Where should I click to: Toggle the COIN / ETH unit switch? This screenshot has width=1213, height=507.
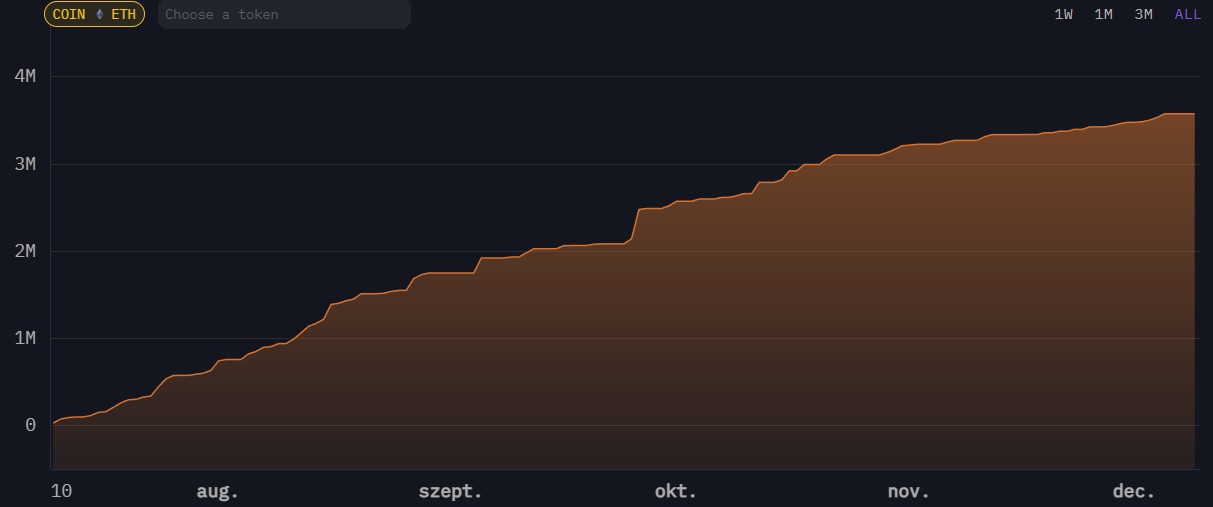pos(94,14)
